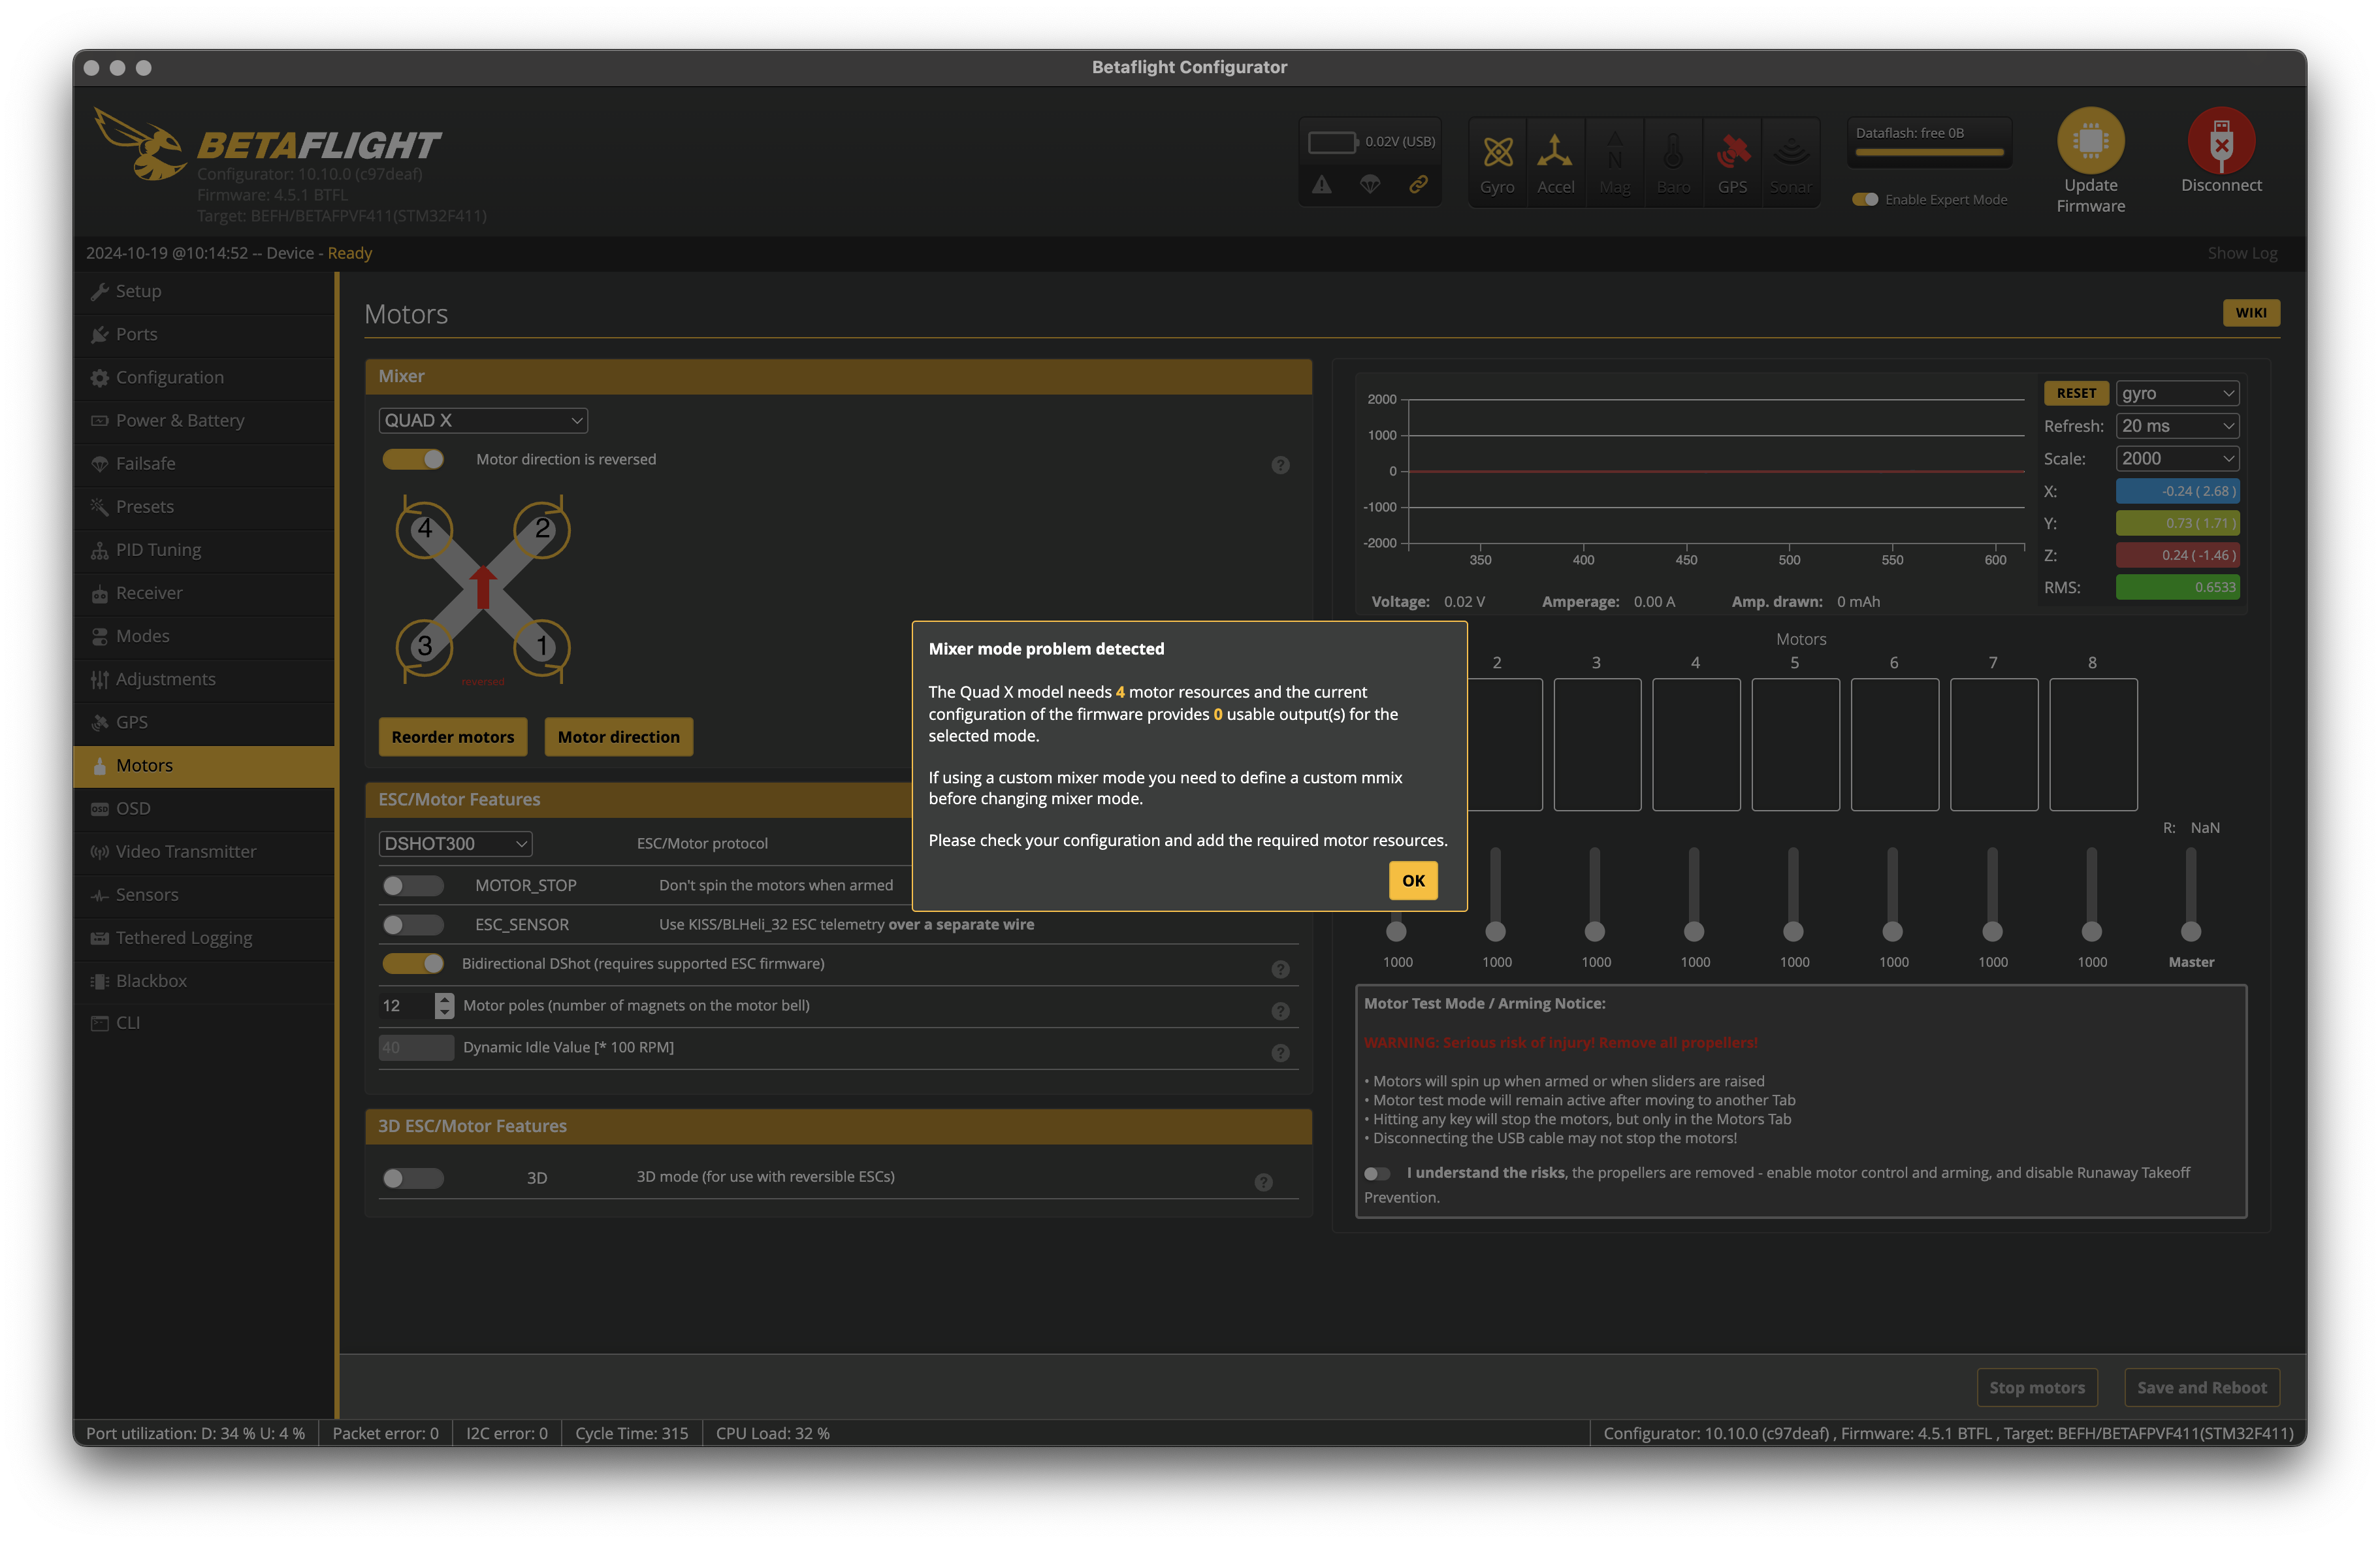Open help for motor direction reversed
2380x1543 pixels.
click(x=1280, y=465)
